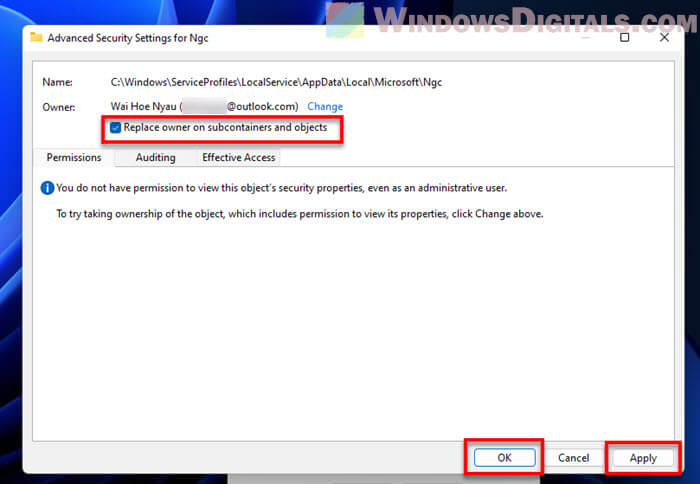Click the Apply button
This screenshot has width=700, height=484.
coord(643,458)
